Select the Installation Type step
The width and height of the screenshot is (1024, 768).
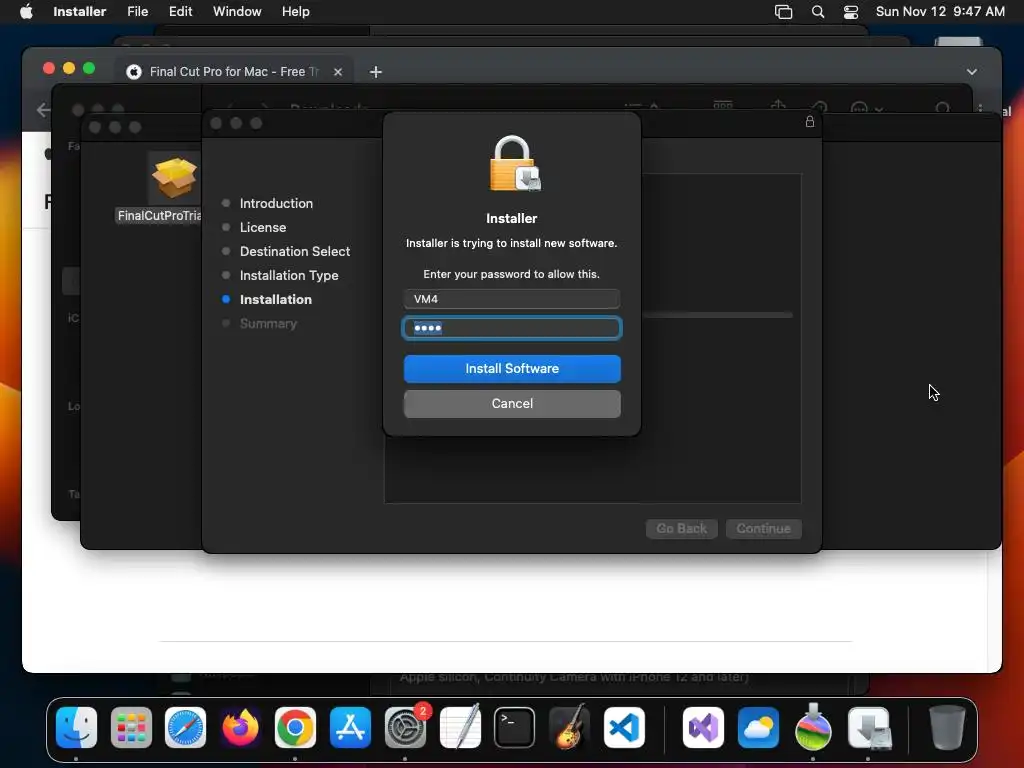(x=289, y=276)
